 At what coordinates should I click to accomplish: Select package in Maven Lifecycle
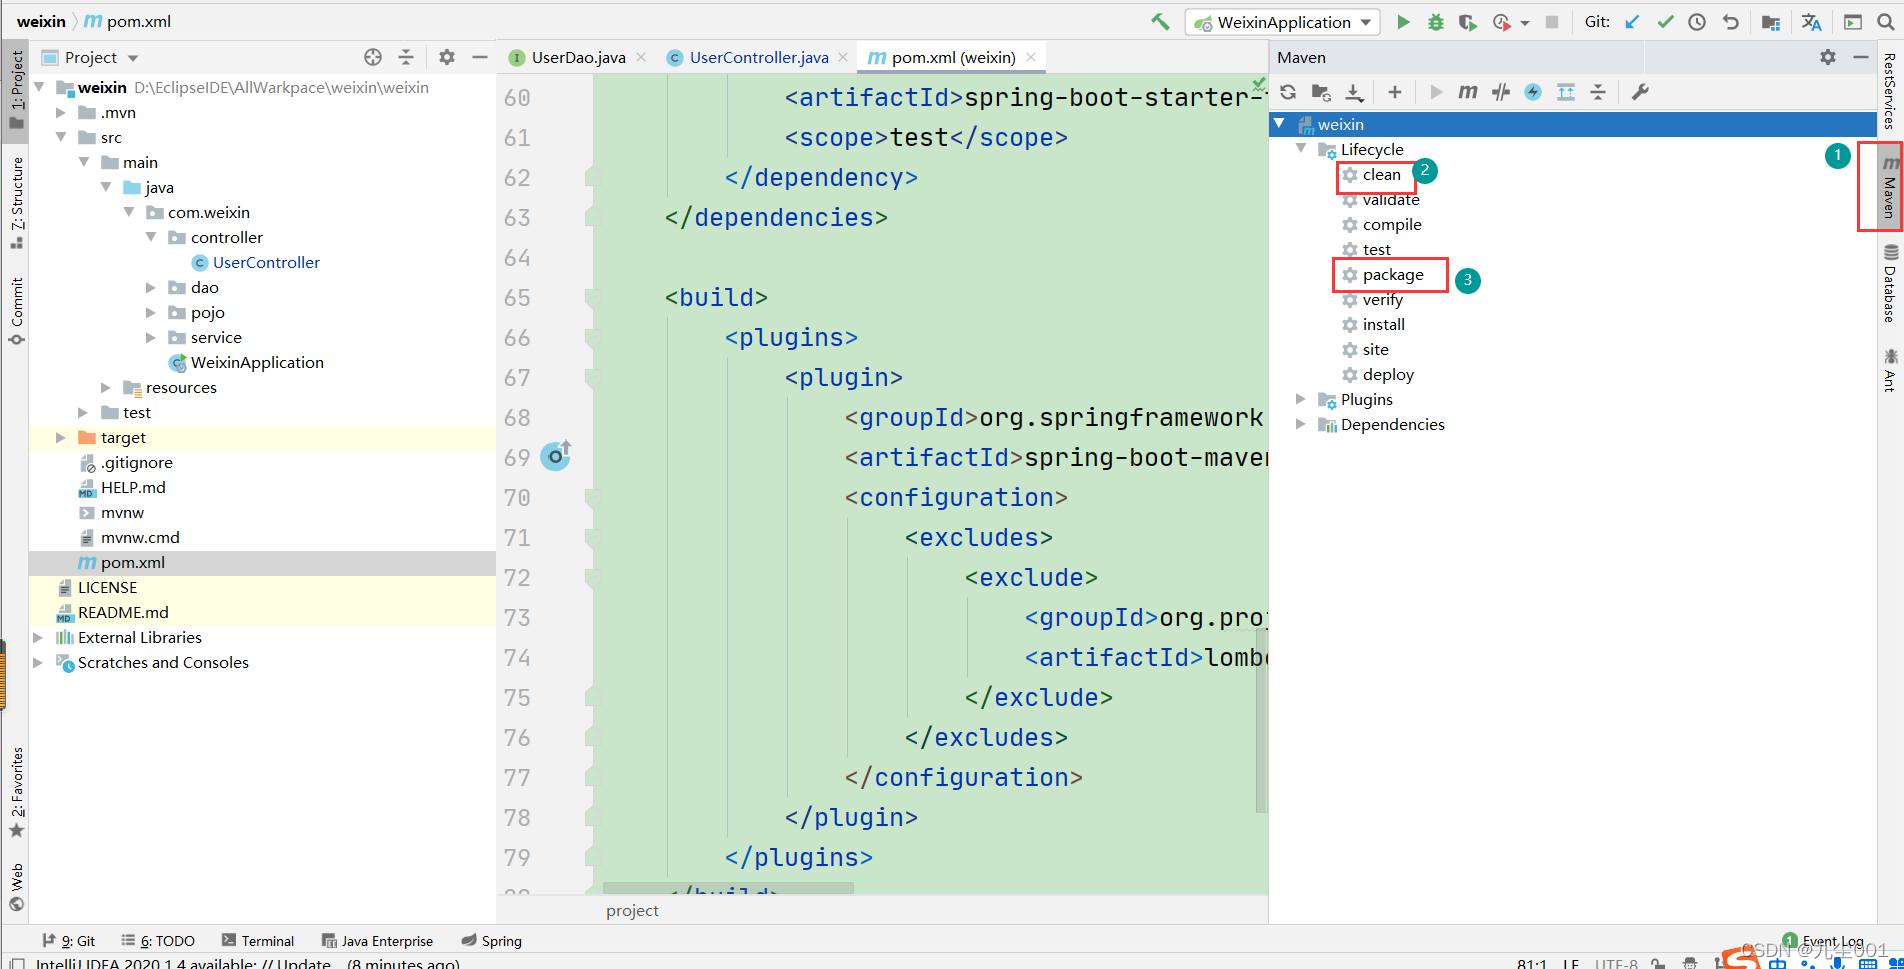(1392, 275)
